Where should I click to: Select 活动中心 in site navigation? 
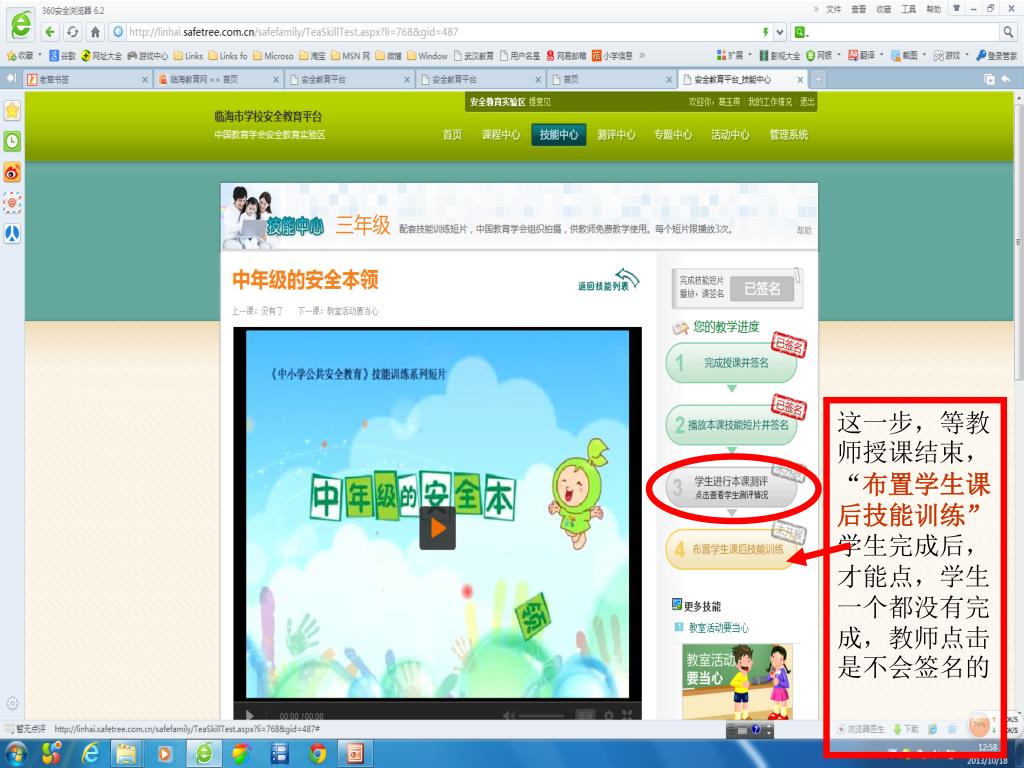click(730, 135)
